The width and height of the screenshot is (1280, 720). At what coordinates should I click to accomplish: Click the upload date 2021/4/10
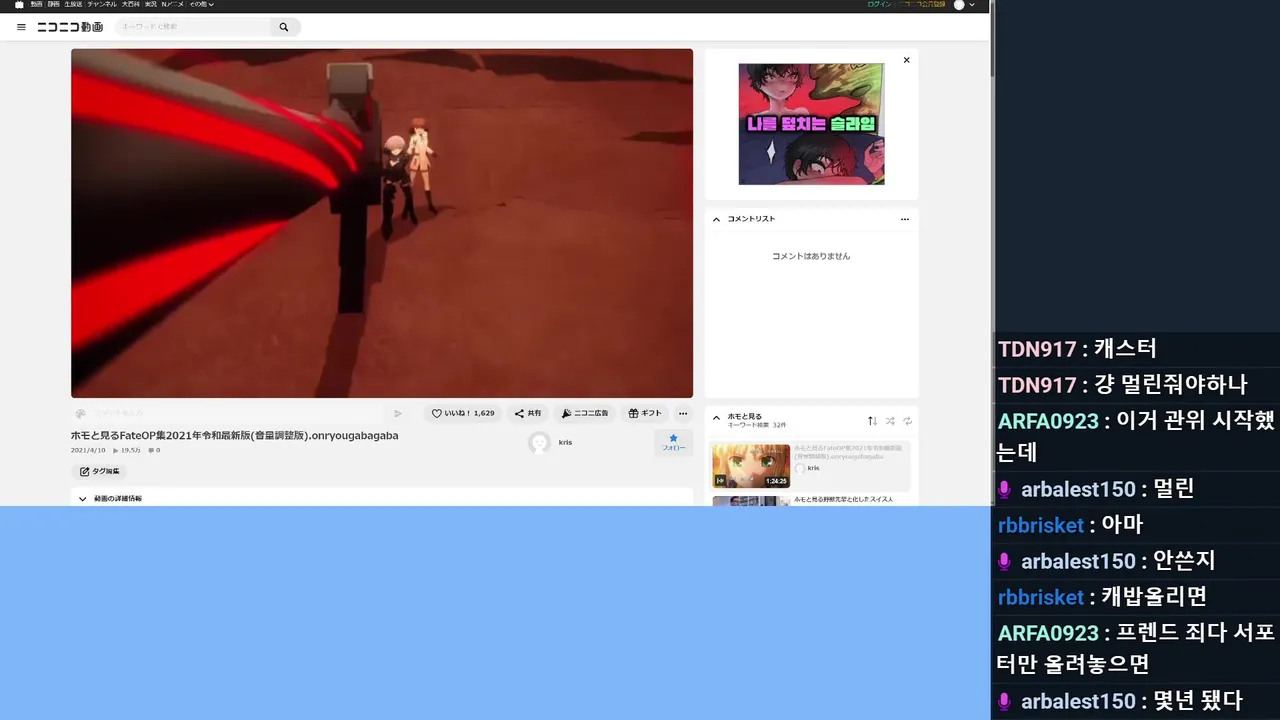(x=88, y=450)
